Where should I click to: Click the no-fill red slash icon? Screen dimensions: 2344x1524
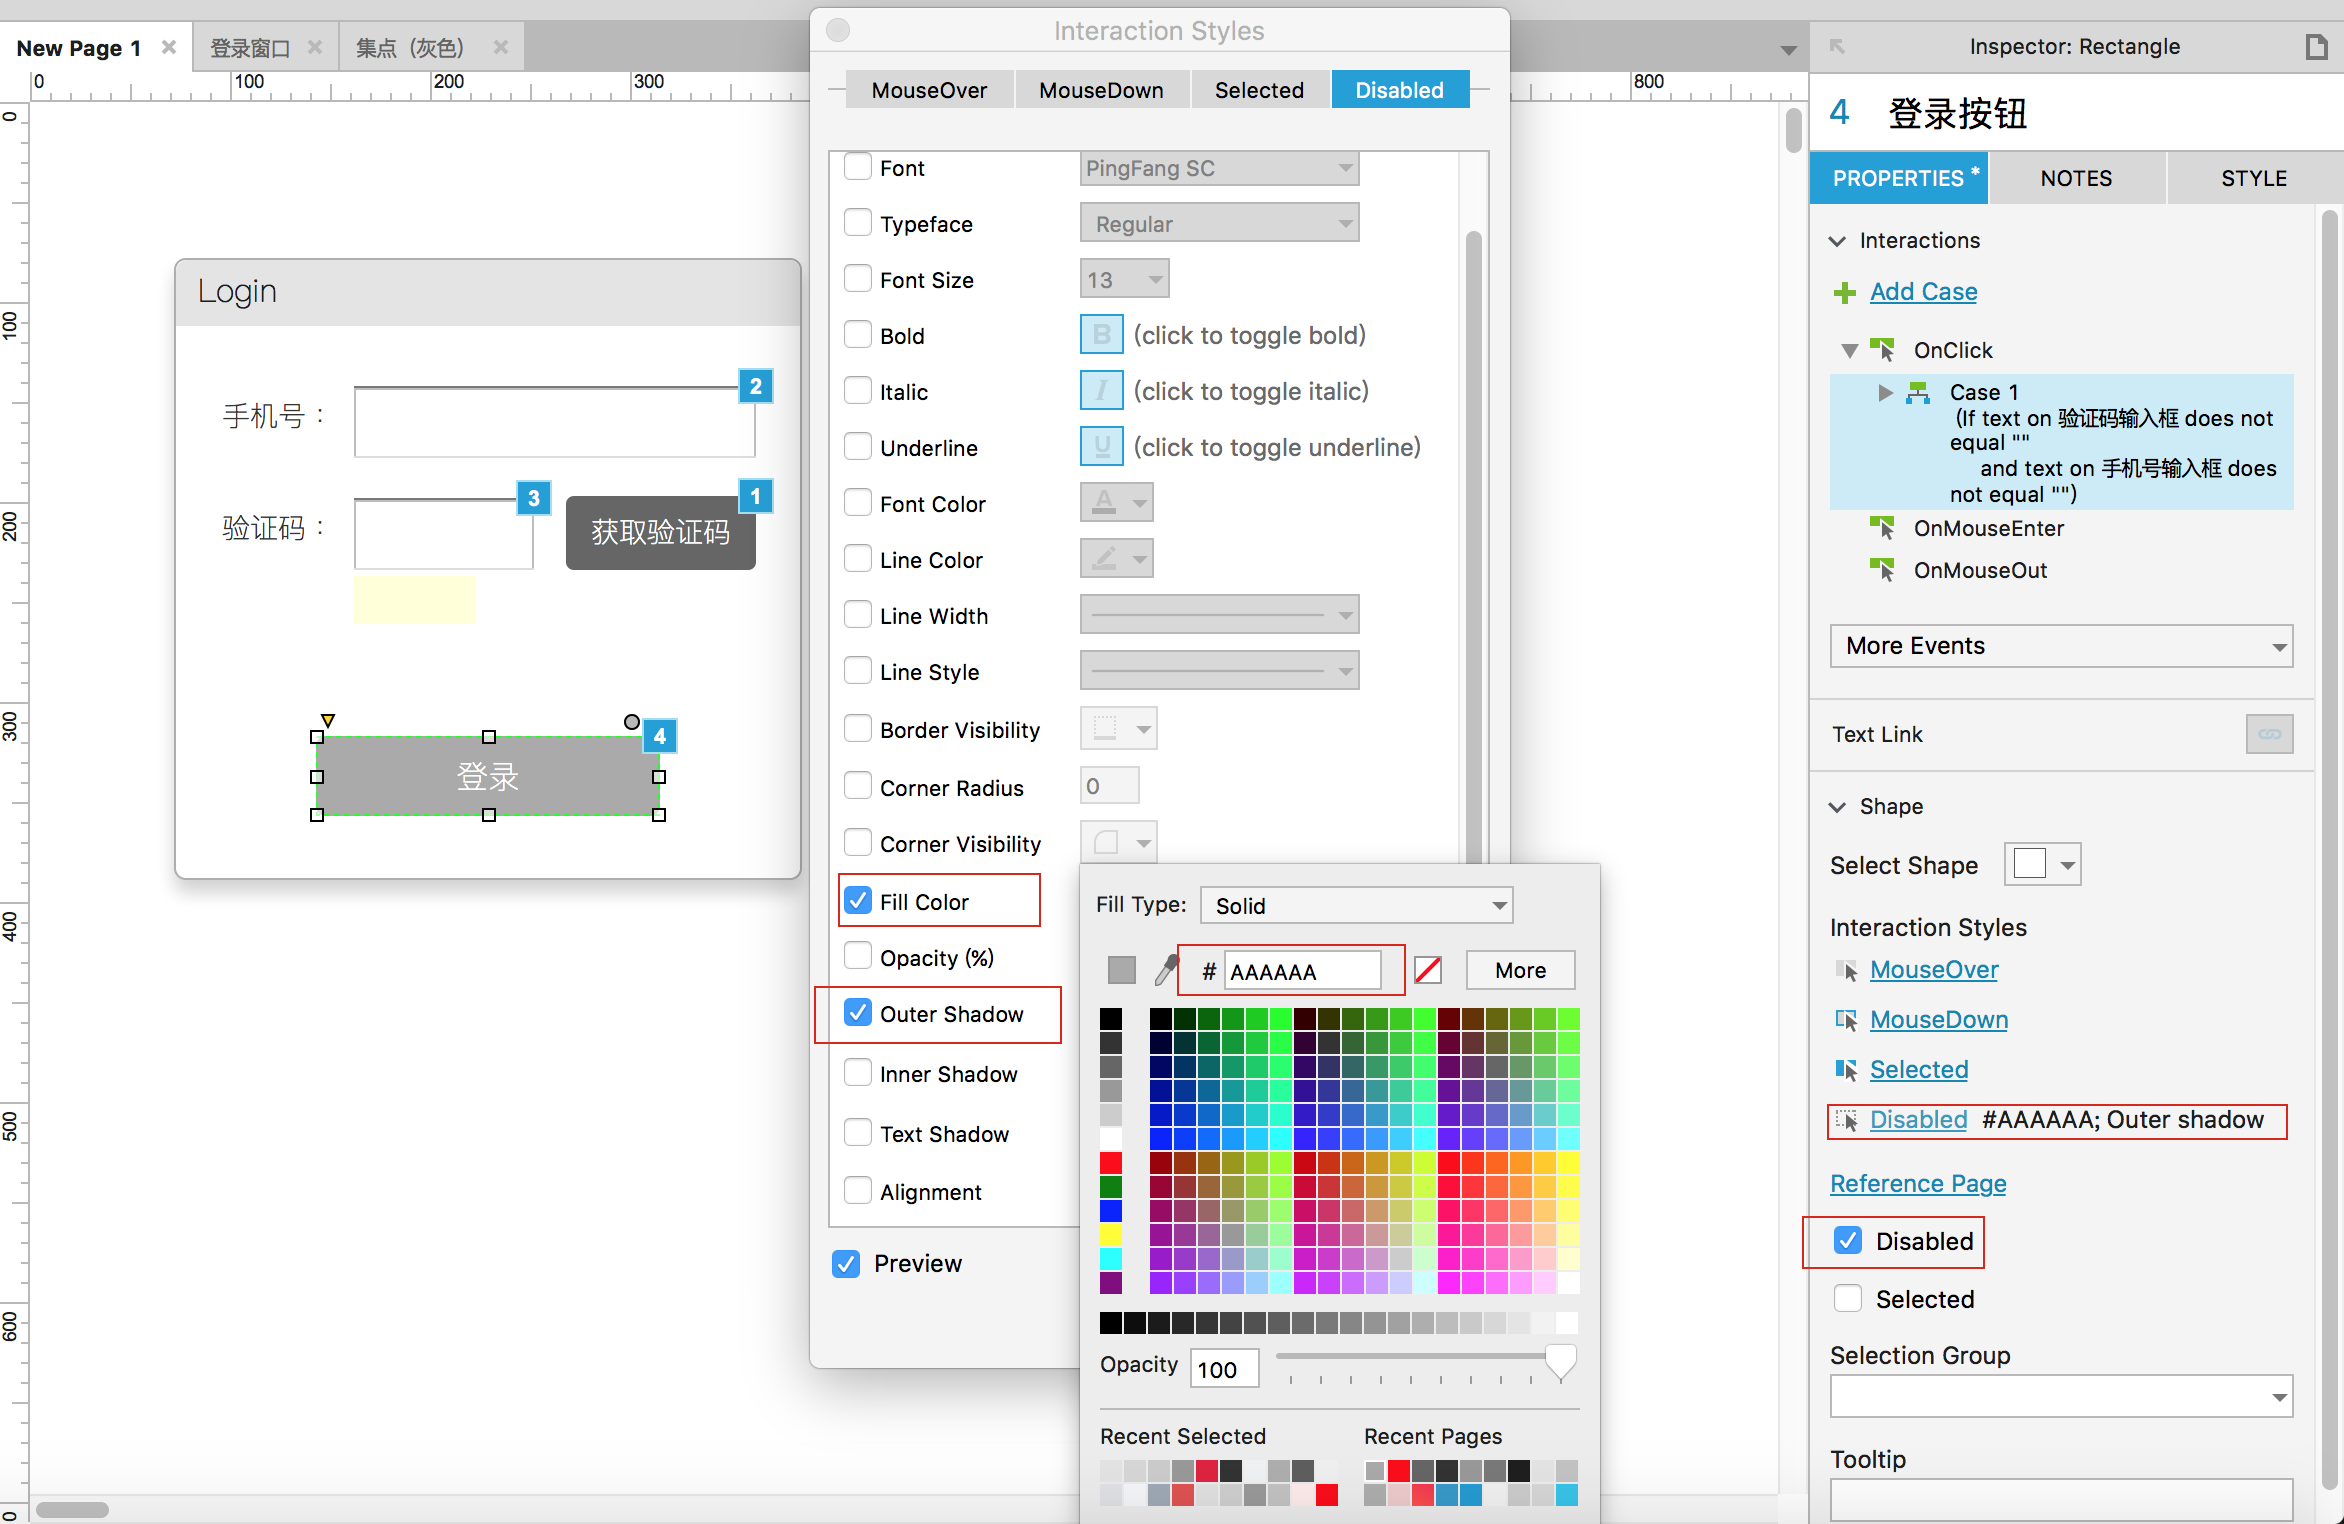pyautogui.click(x=1428, y=969)
